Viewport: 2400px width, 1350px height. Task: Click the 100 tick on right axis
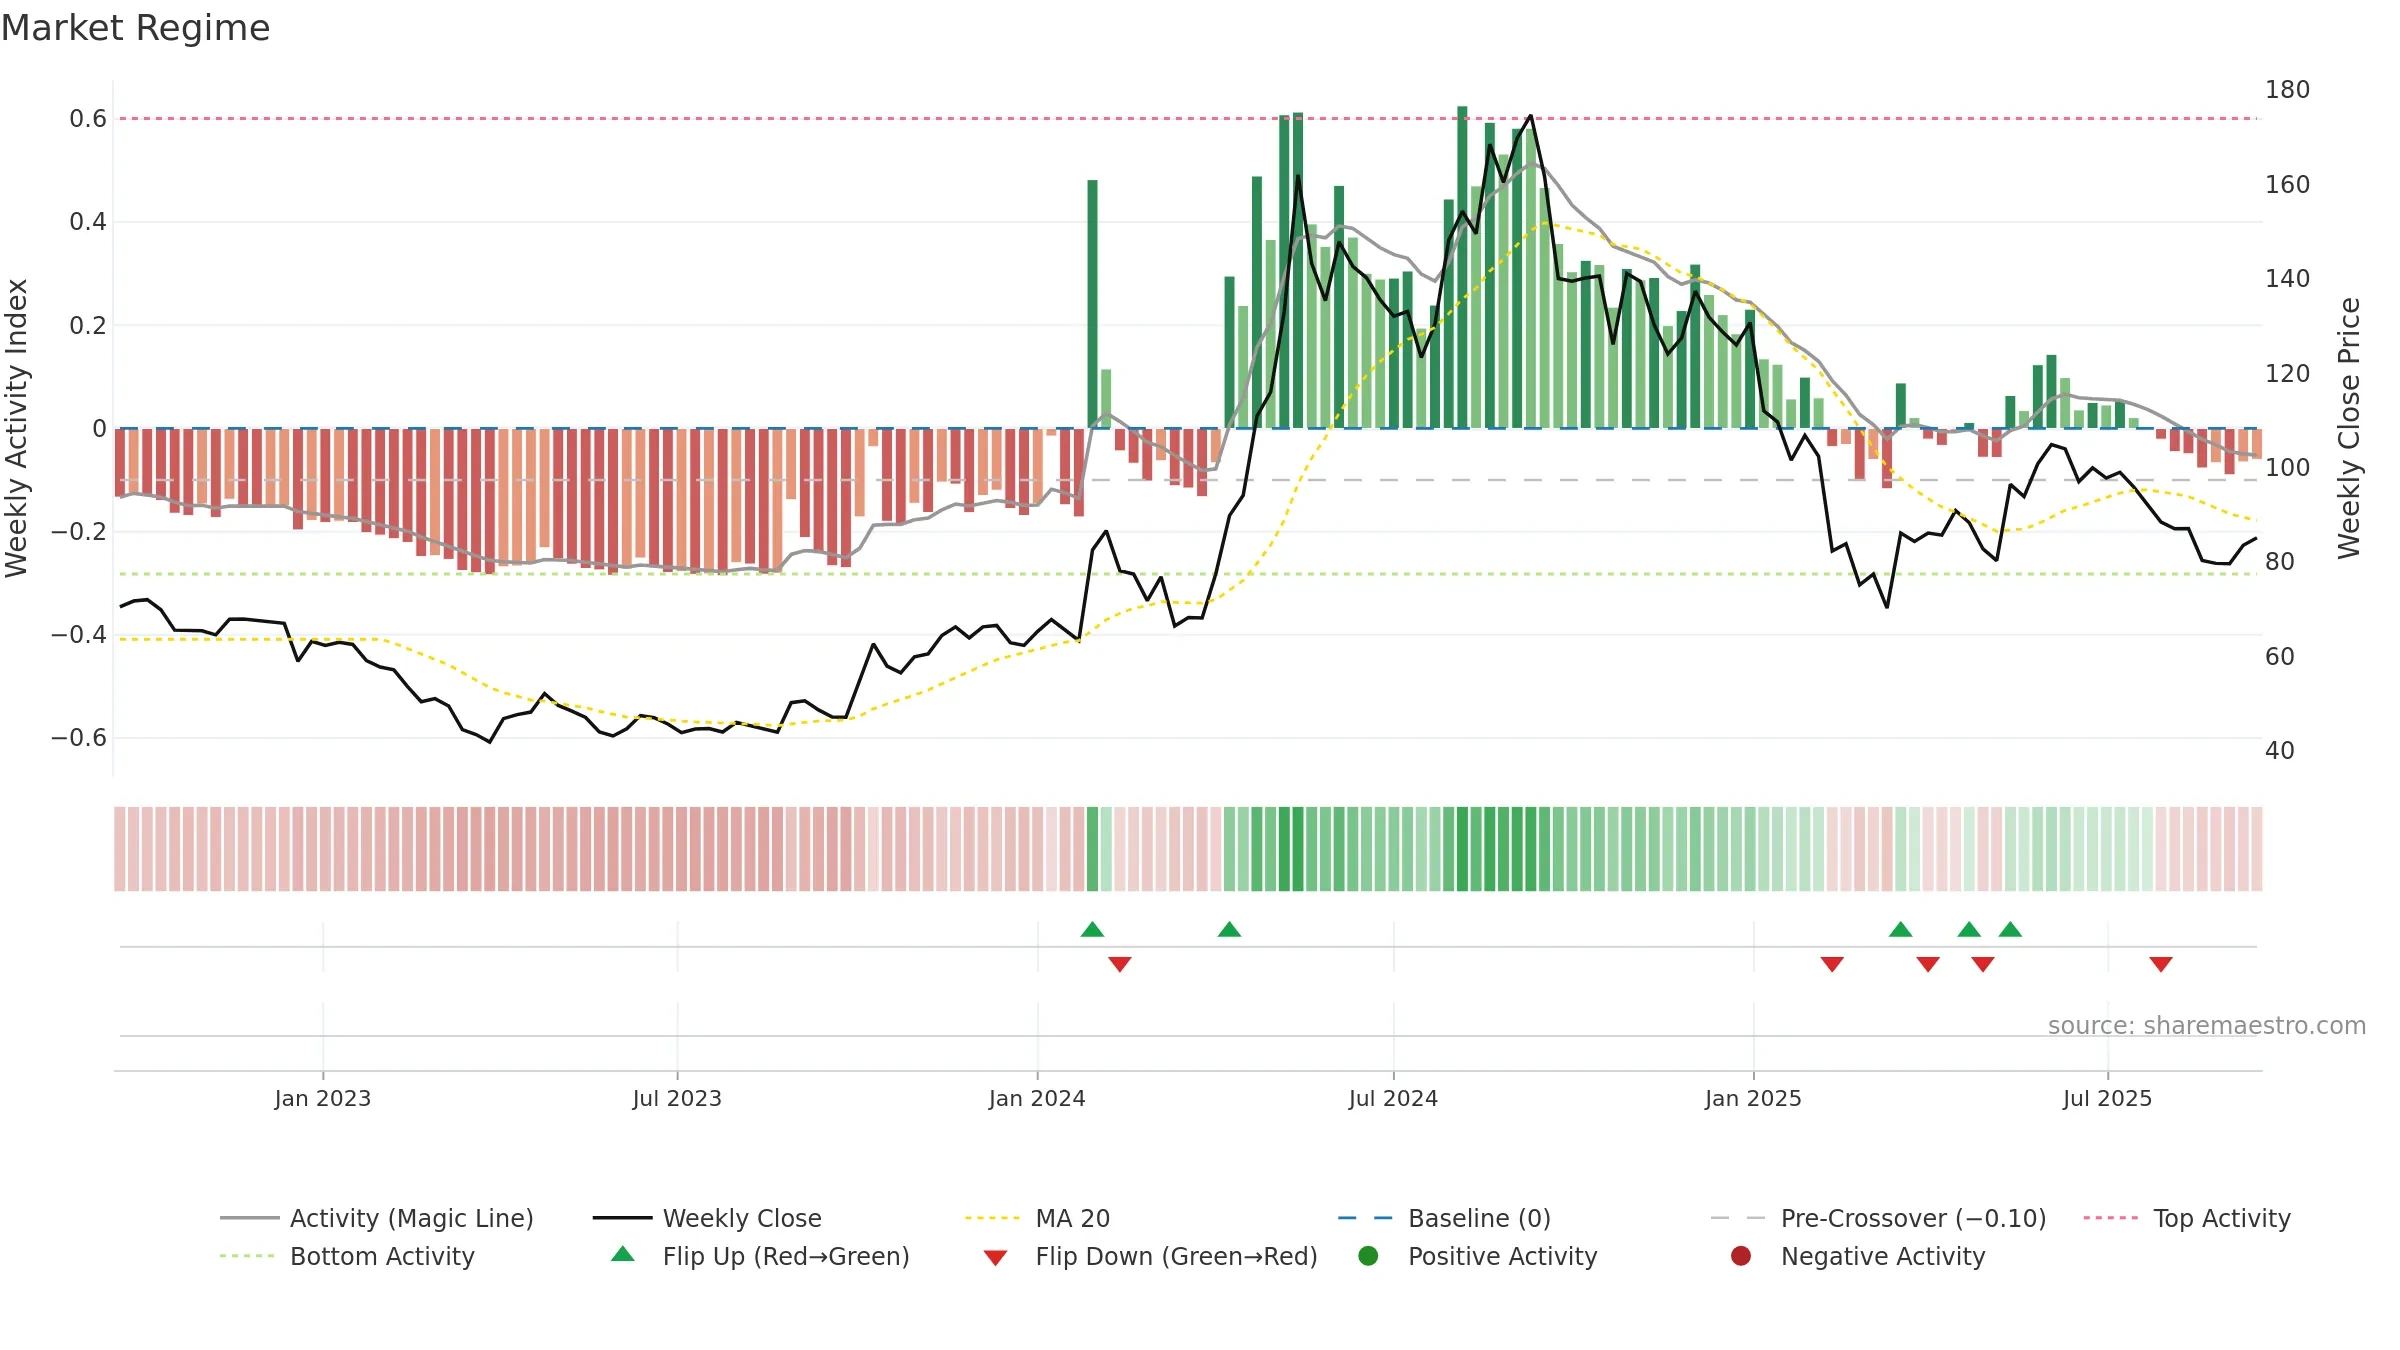(2287, 468)
